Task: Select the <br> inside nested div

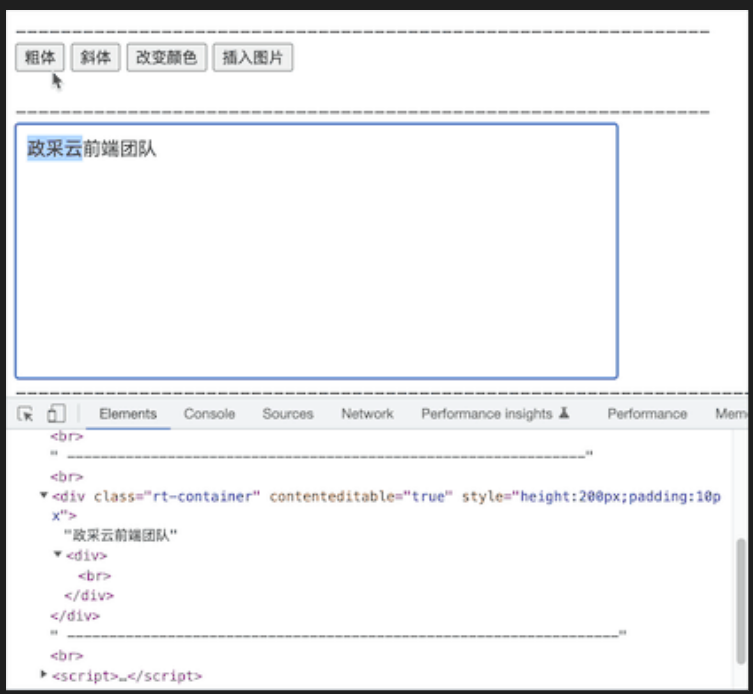Action: click(95, 575)
